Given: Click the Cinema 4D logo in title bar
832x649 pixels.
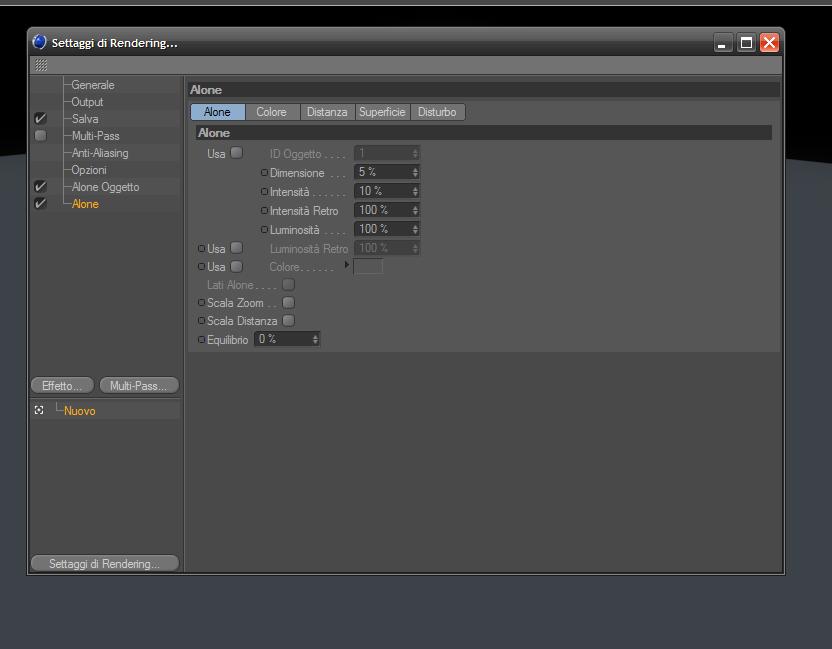Looking at the screenshot, I should 39,42.
